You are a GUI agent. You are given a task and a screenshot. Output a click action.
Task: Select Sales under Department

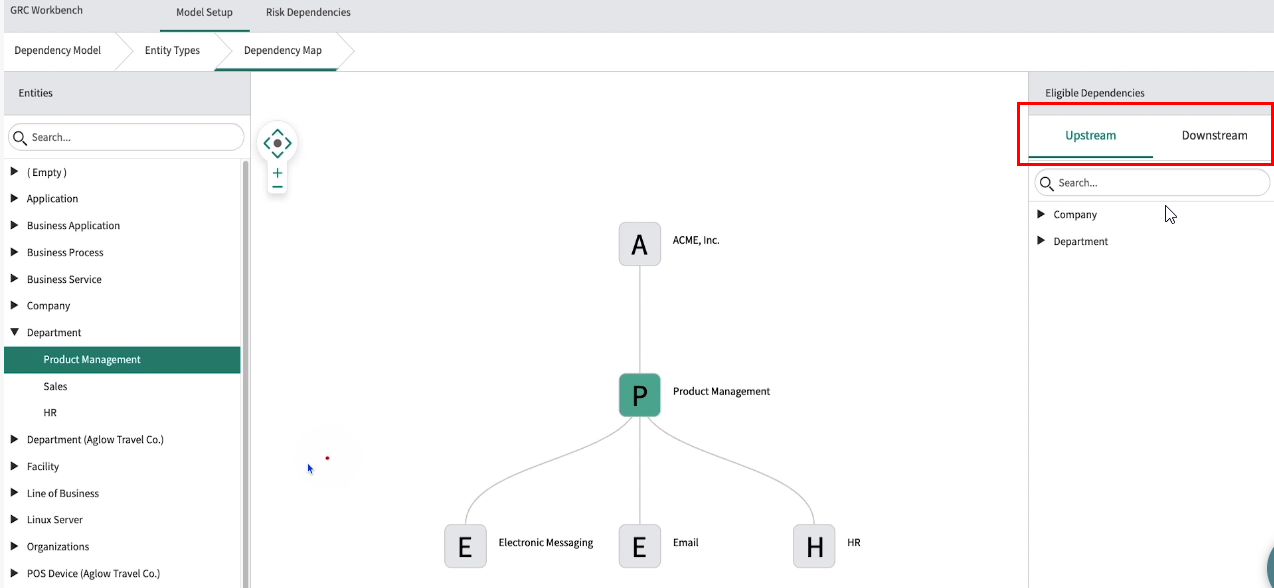(x=55, y=386)
